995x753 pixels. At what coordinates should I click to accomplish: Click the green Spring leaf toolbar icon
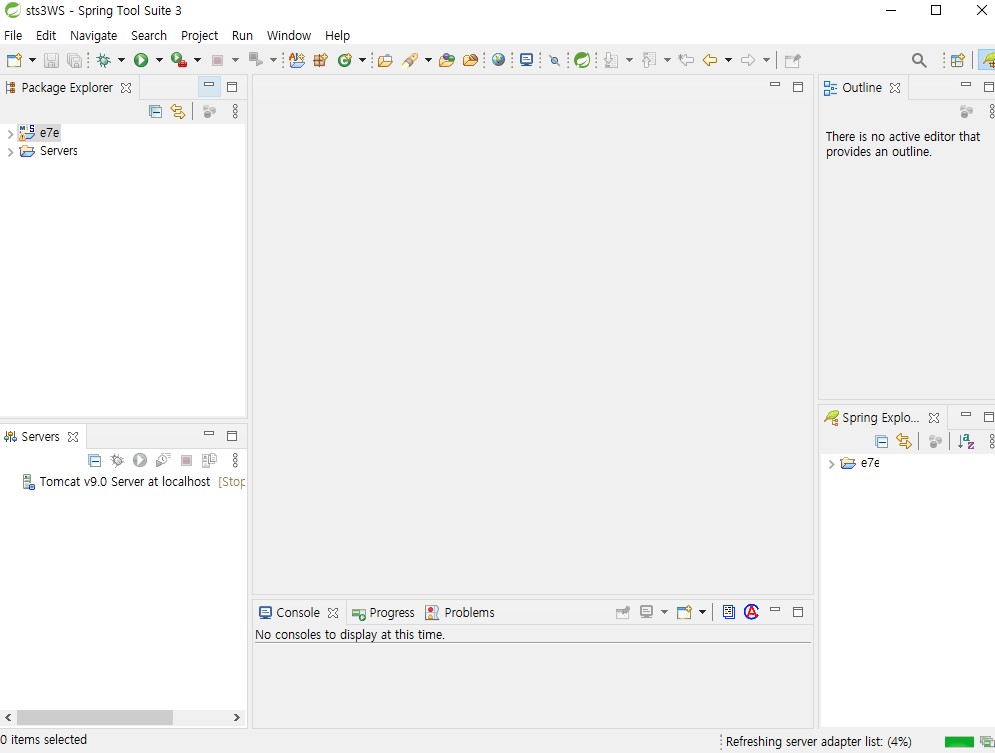(582, 60)
